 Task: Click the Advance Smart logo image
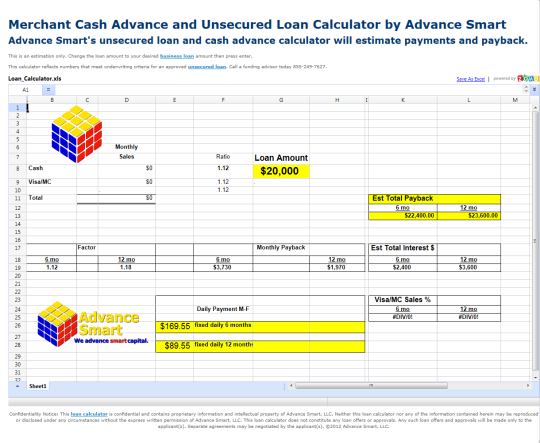tap(93, 324)
